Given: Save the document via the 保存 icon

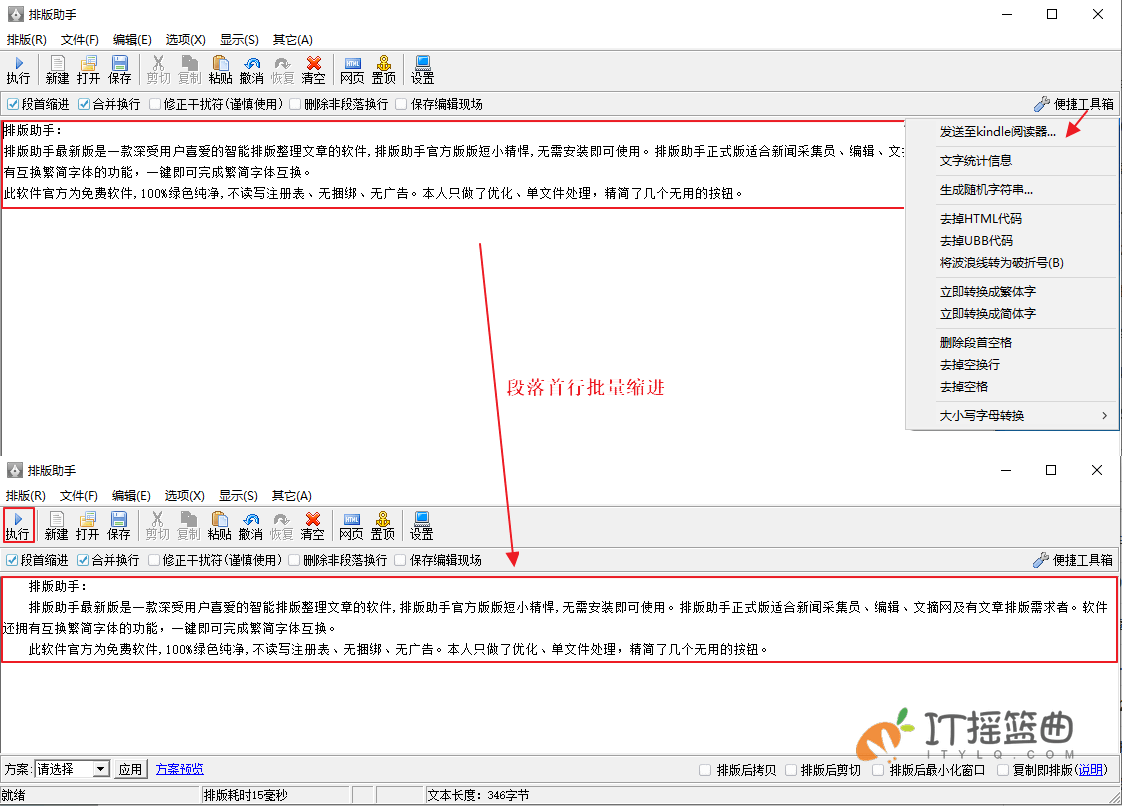Looking at the screenshot, I should point(120,69).
